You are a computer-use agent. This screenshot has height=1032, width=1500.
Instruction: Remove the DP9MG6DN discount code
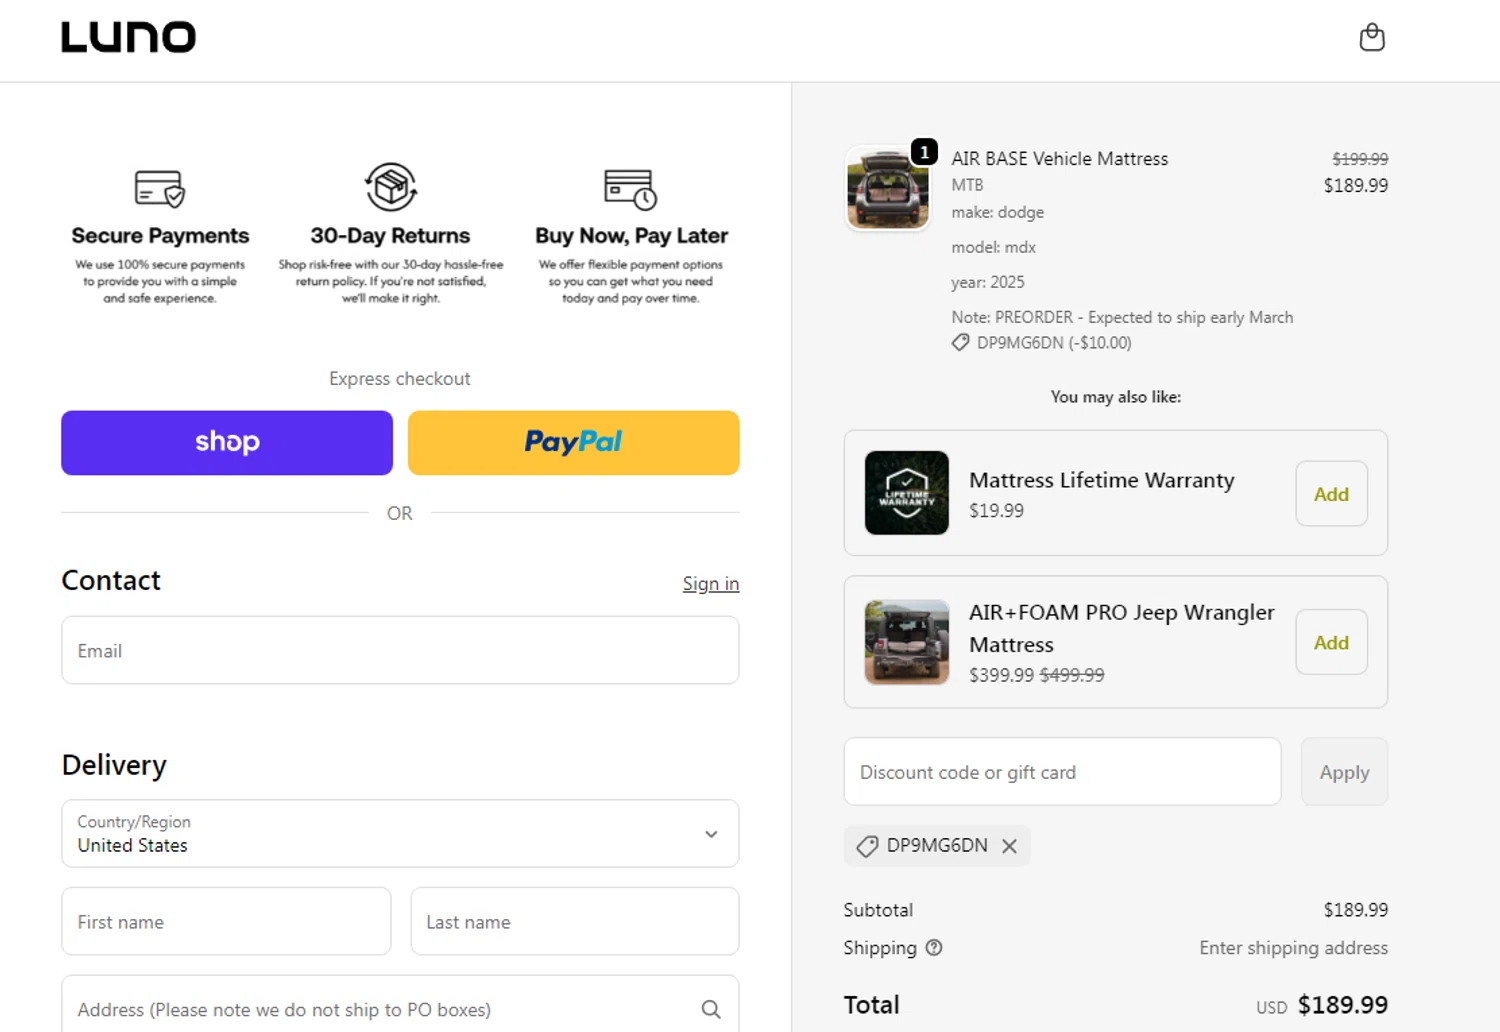point(1010,846)
